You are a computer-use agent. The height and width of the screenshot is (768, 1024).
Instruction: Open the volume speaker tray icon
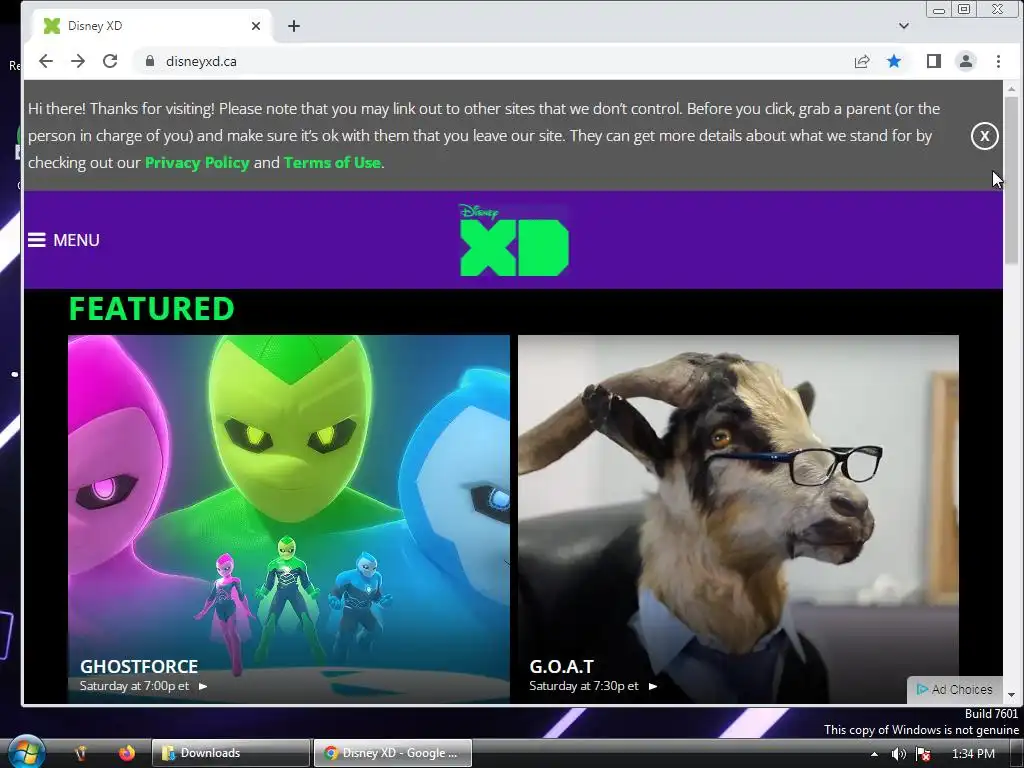[899, 754]
